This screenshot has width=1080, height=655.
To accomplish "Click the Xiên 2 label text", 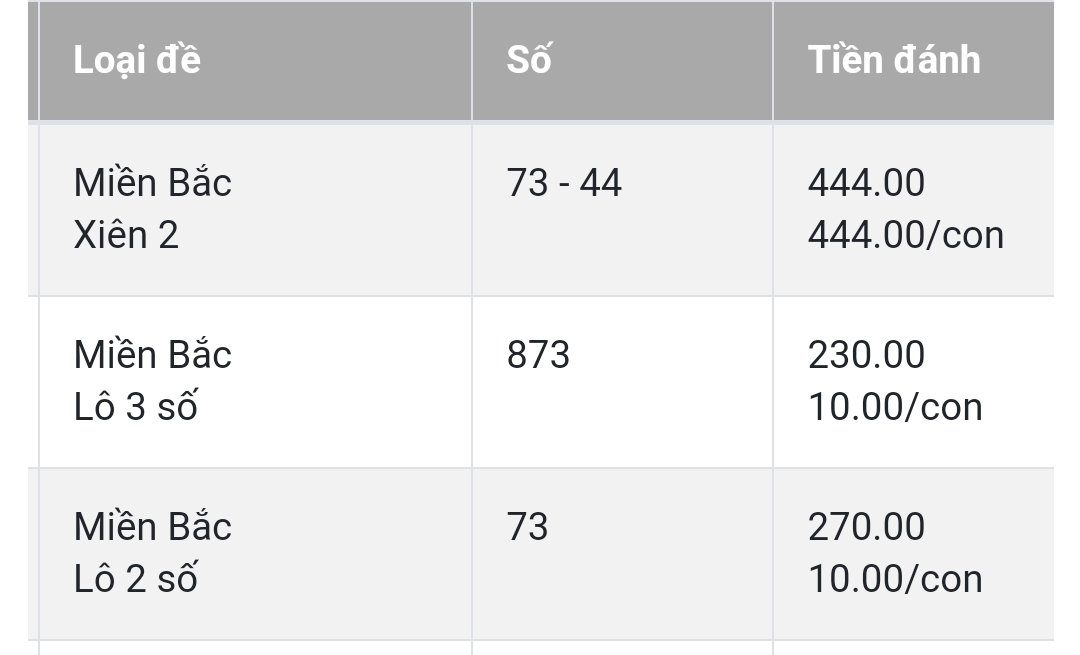I will tap(126, 236).
